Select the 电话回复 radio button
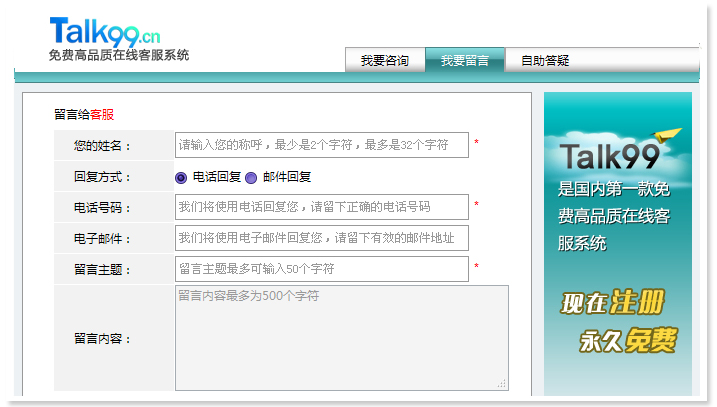 tap(181, 177)
